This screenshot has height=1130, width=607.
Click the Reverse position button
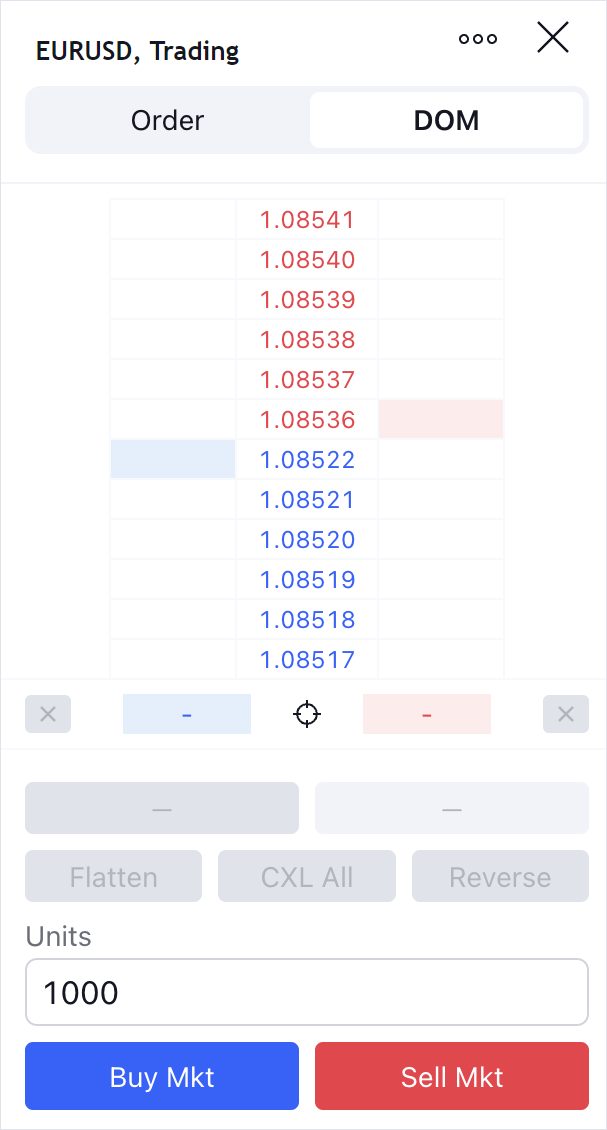click(500, 877)
